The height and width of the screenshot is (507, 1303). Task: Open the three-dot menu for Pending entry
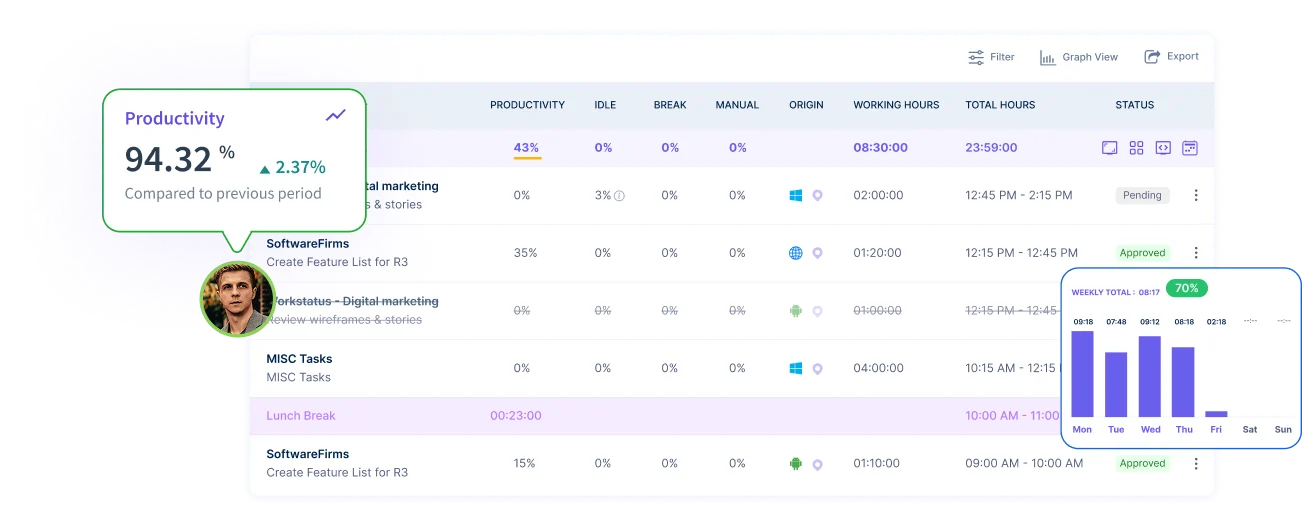(x=1196, y=196)
